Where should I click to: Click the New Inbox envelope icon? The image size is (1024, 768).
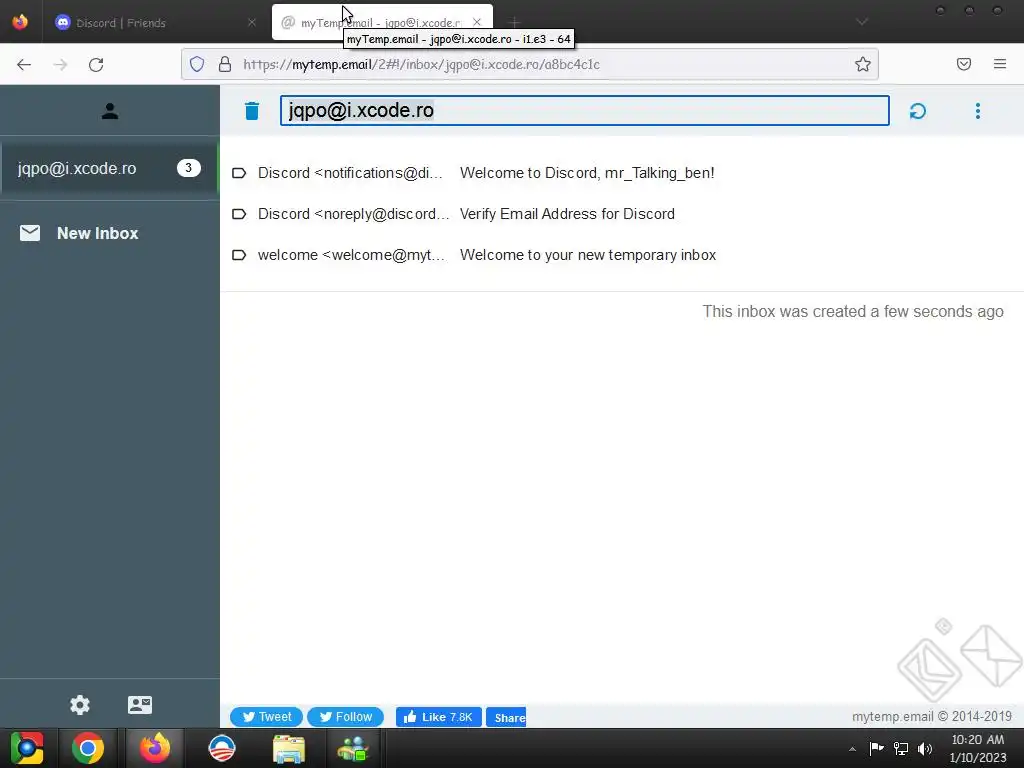30,233
